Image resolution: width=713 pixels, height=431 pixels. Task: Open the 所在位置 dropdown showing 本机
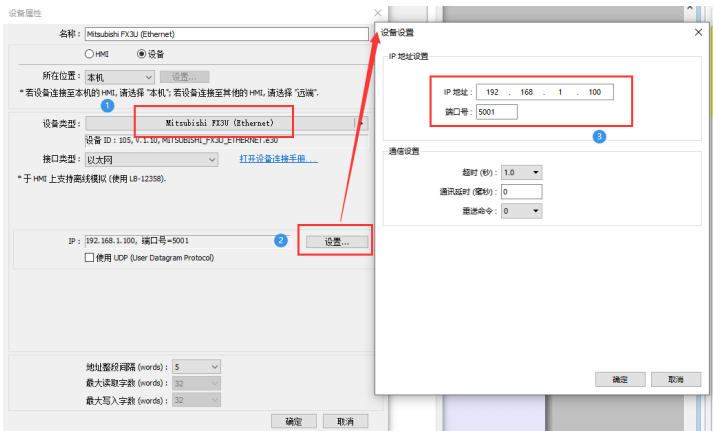click(120, 77)
